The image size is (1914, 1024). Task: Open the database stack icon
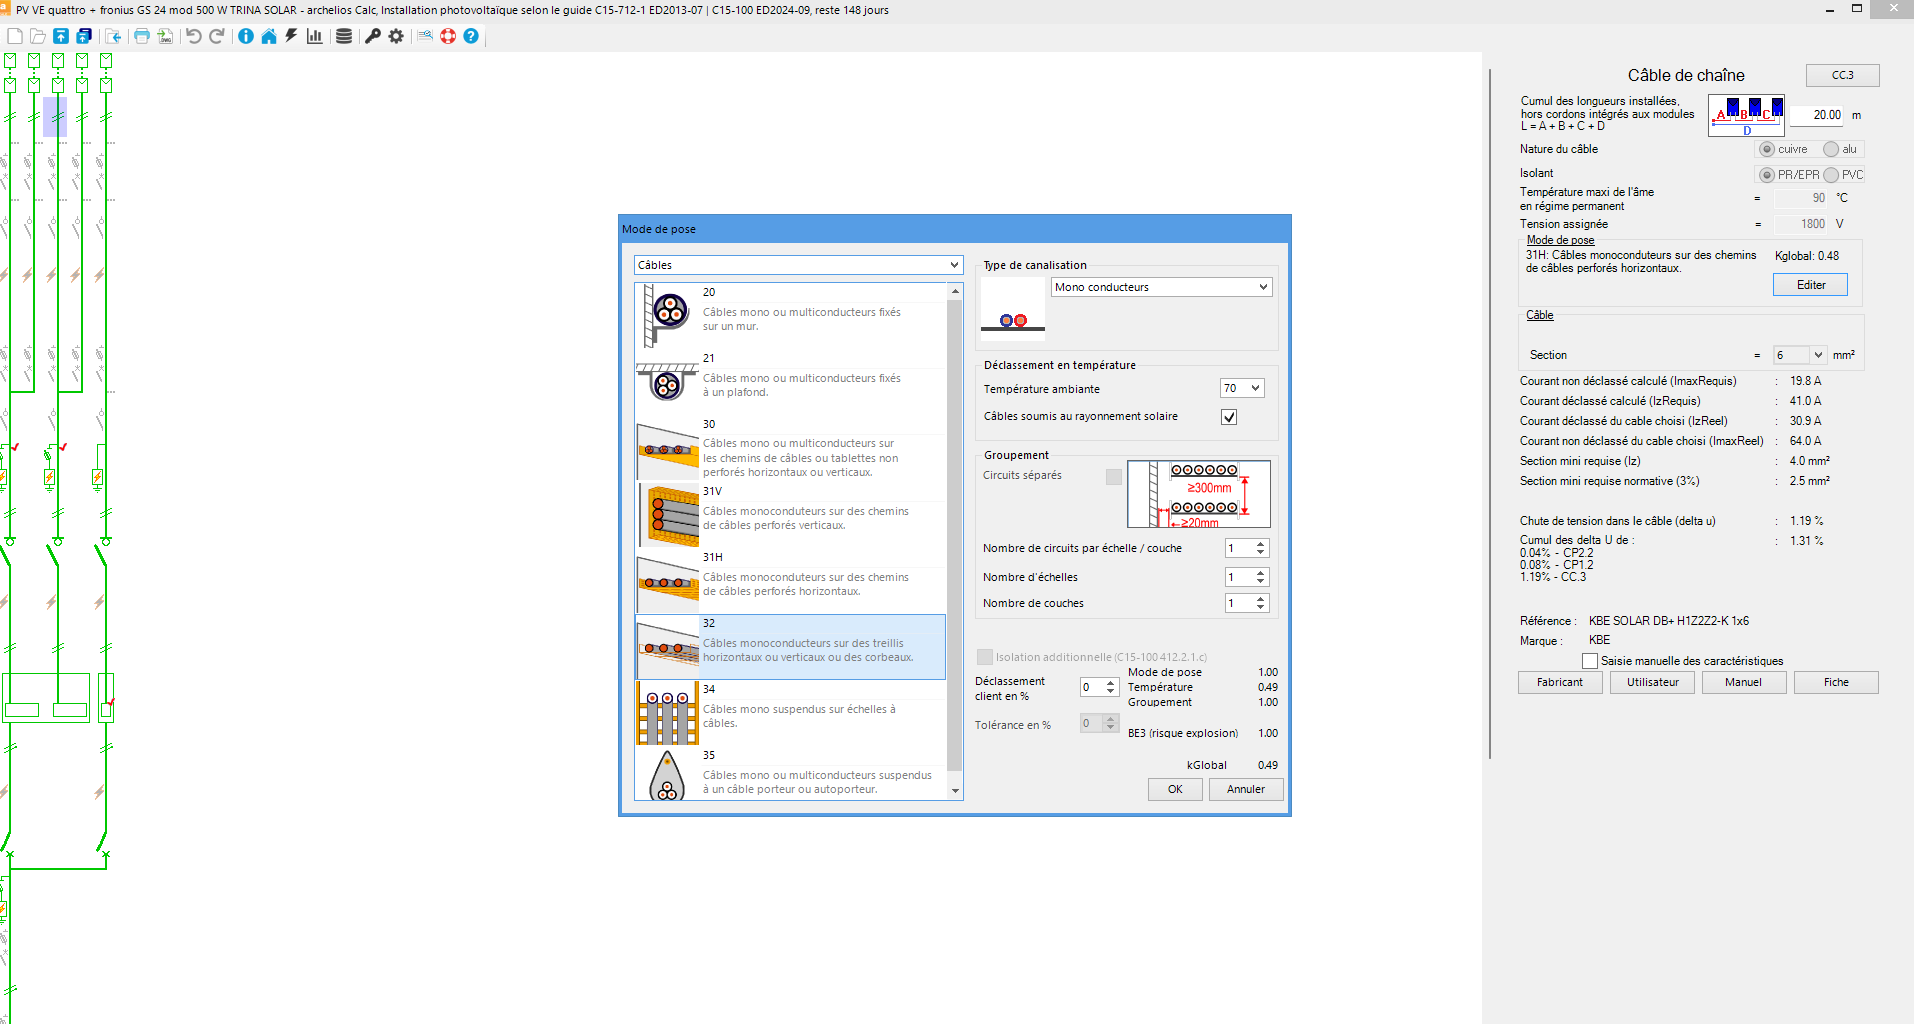(x=344, y=36)
